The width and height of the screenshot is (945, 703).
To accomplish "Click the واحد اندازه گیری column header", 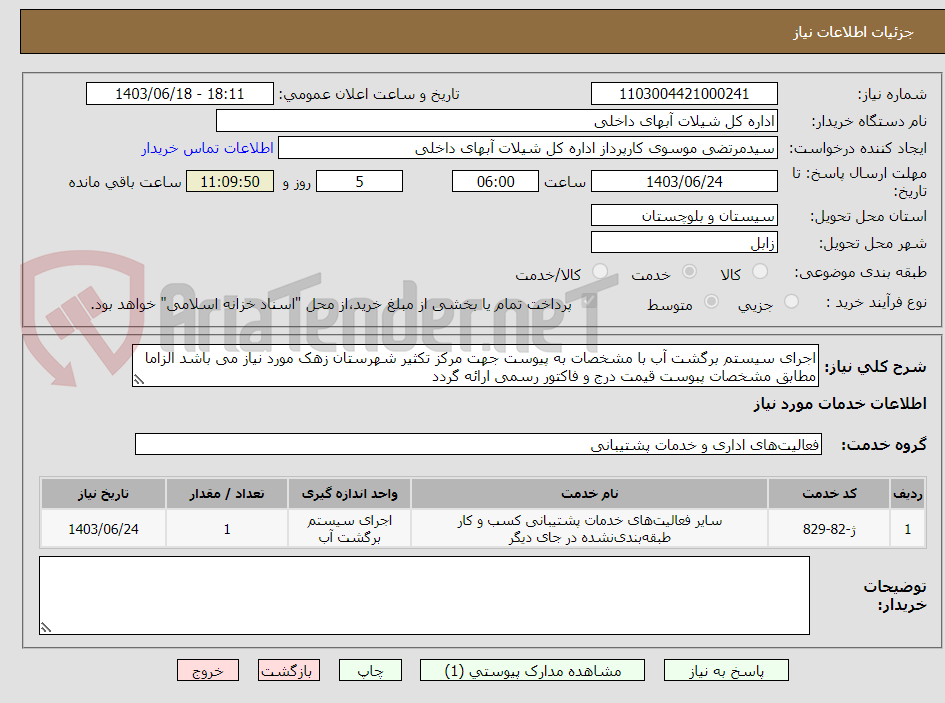I will tap(350, 494).
